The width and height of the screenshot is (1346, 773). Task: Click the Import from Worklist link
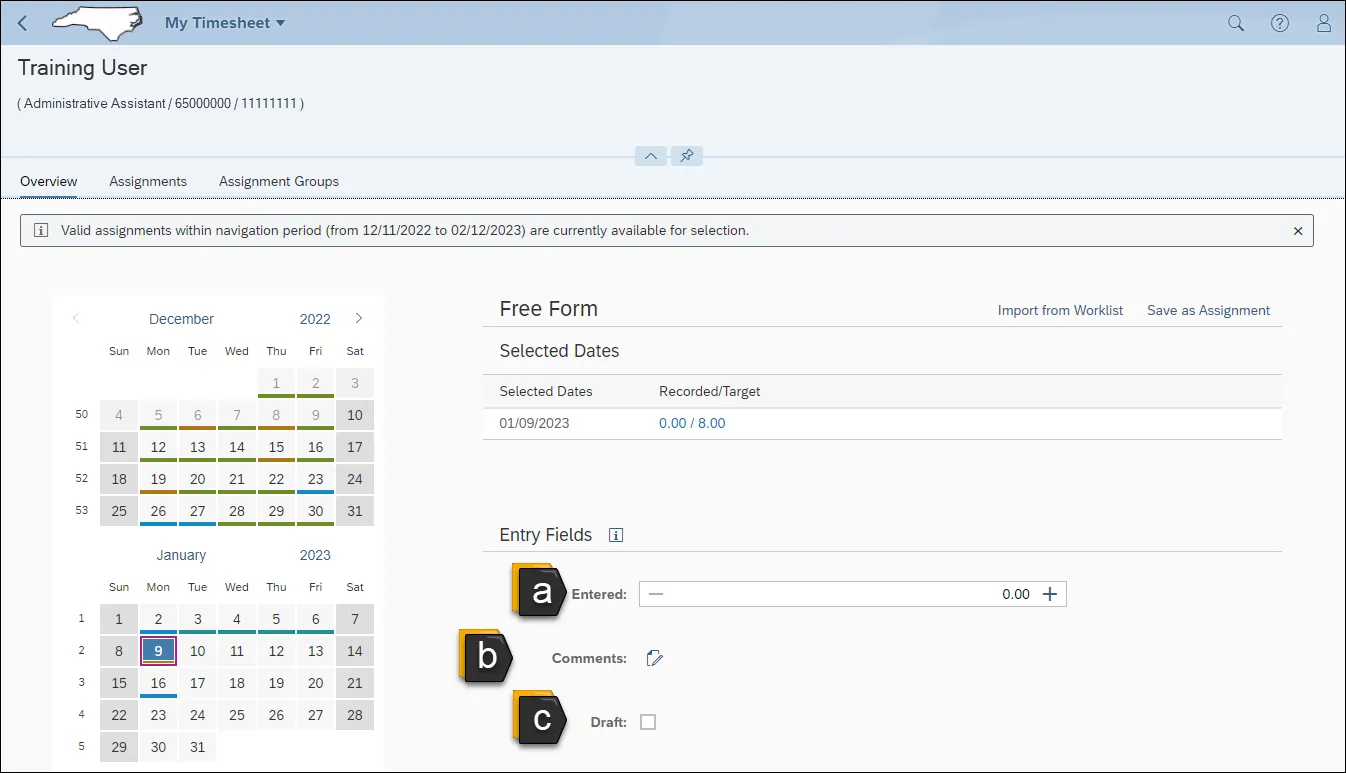tap(1060, 310)
